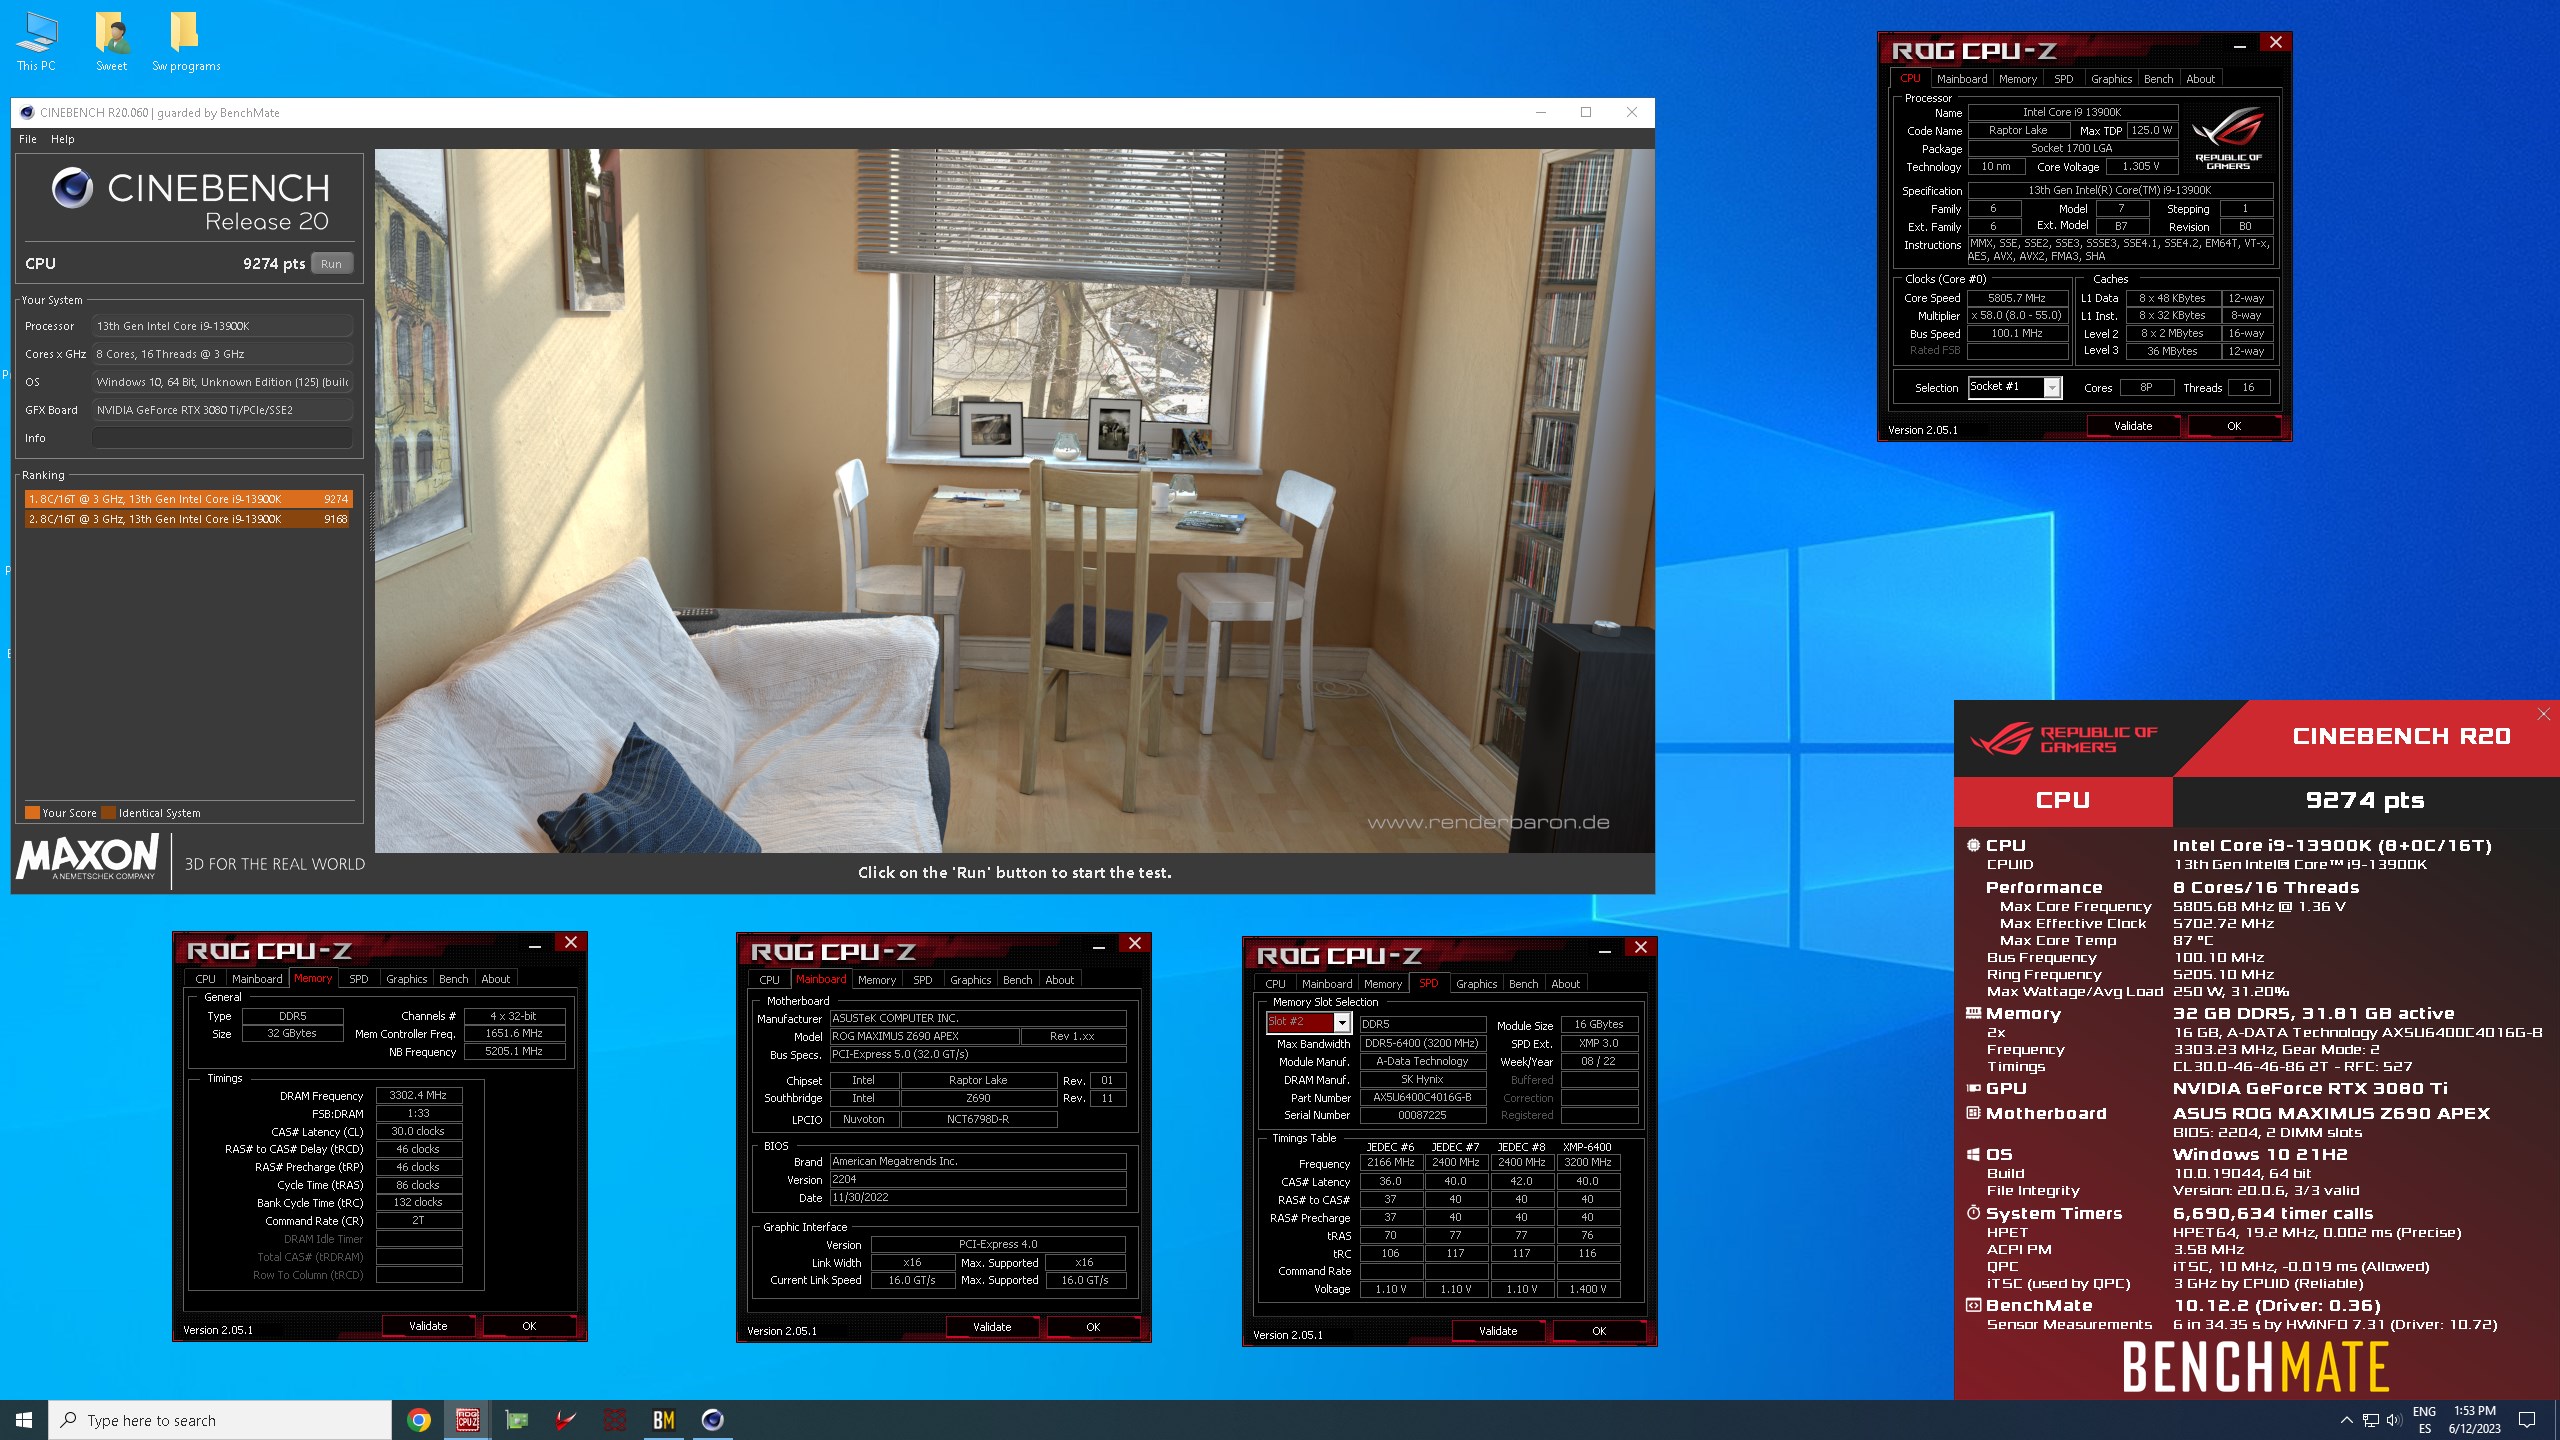Select the second ranking entry scoring 9168
Image resolution: width=2560 pixels, height=1440 pixels.
(188, 519)
